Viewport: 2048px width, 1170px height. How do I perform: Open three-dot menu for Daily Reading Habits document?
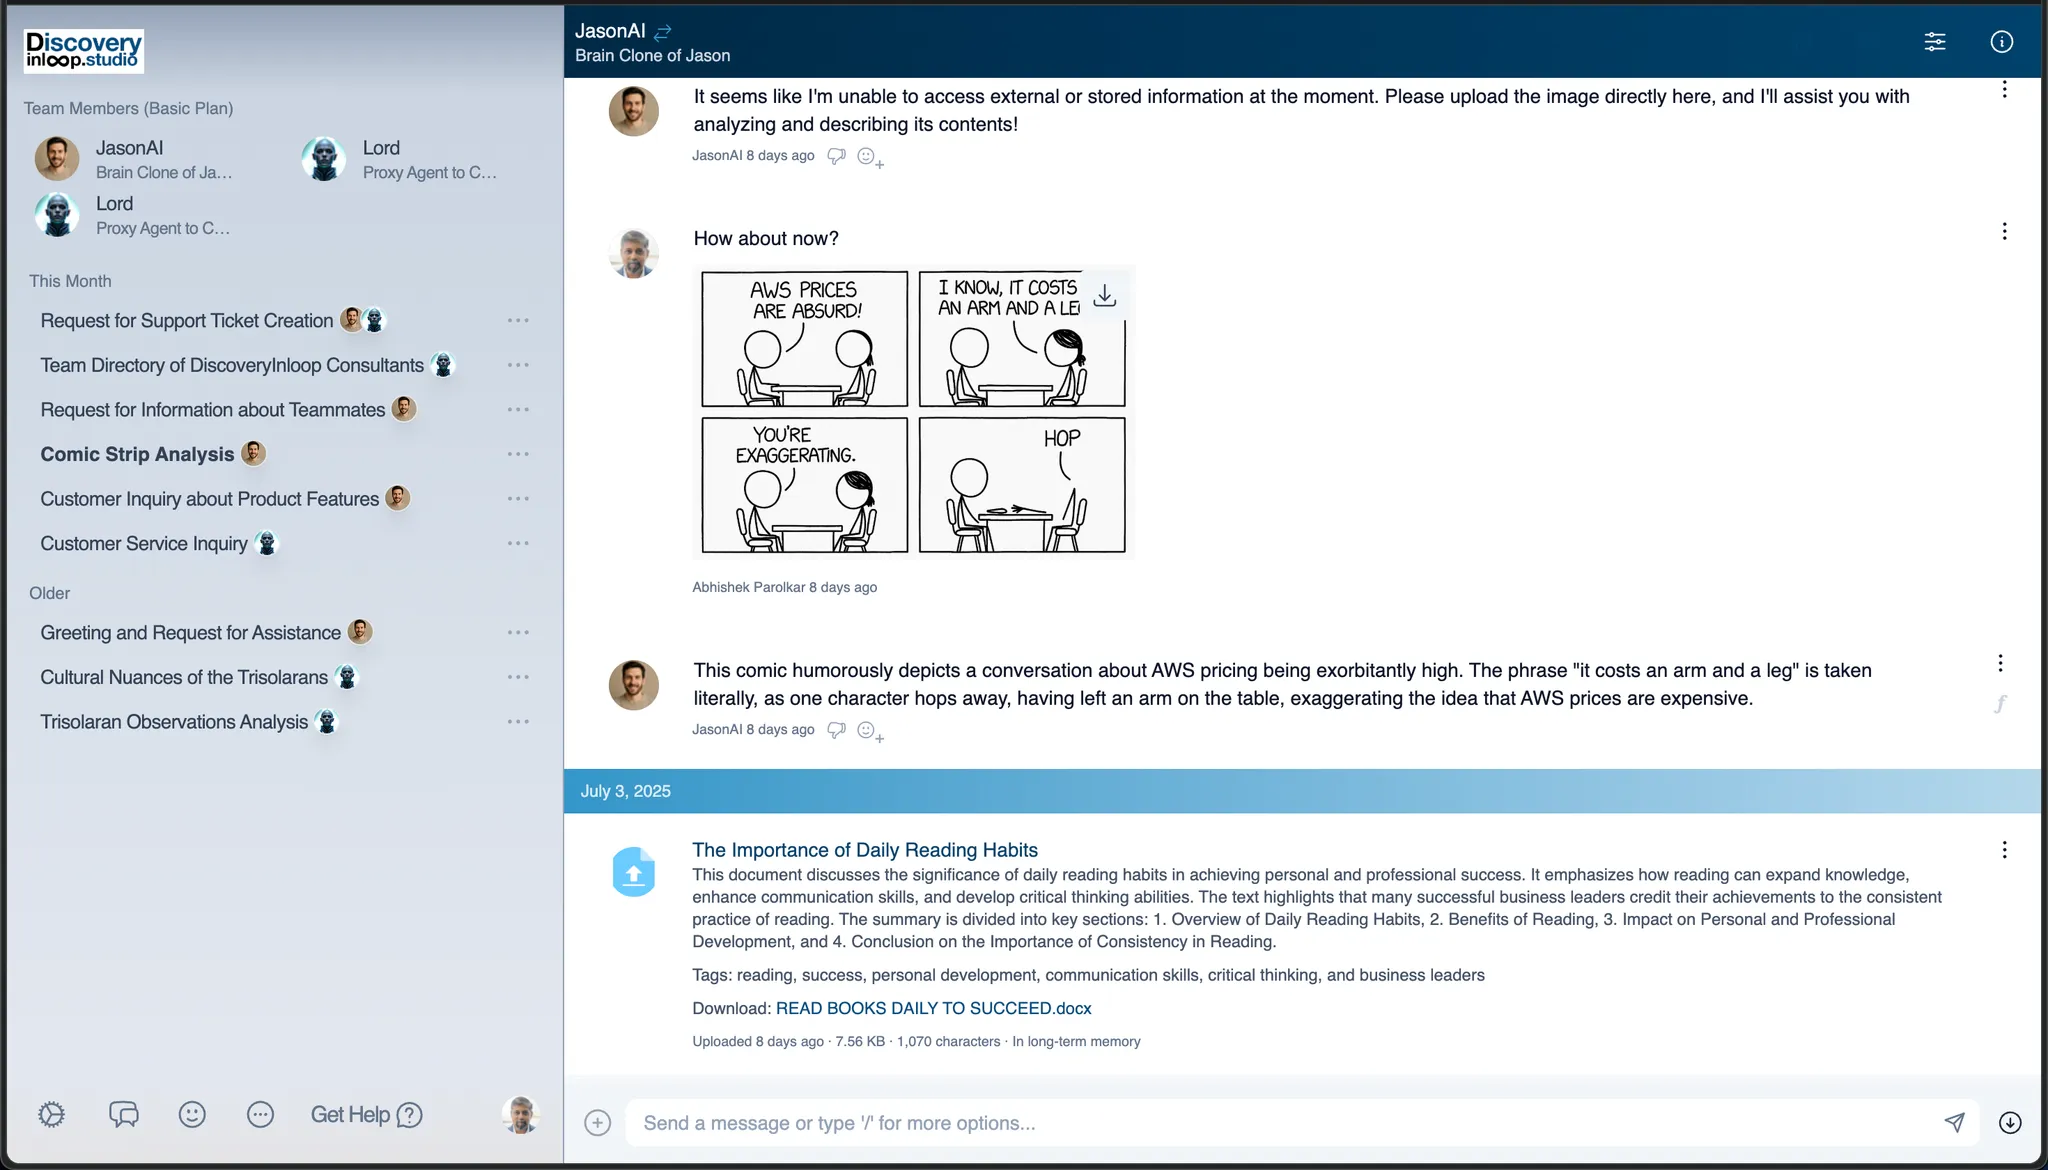2004,850
